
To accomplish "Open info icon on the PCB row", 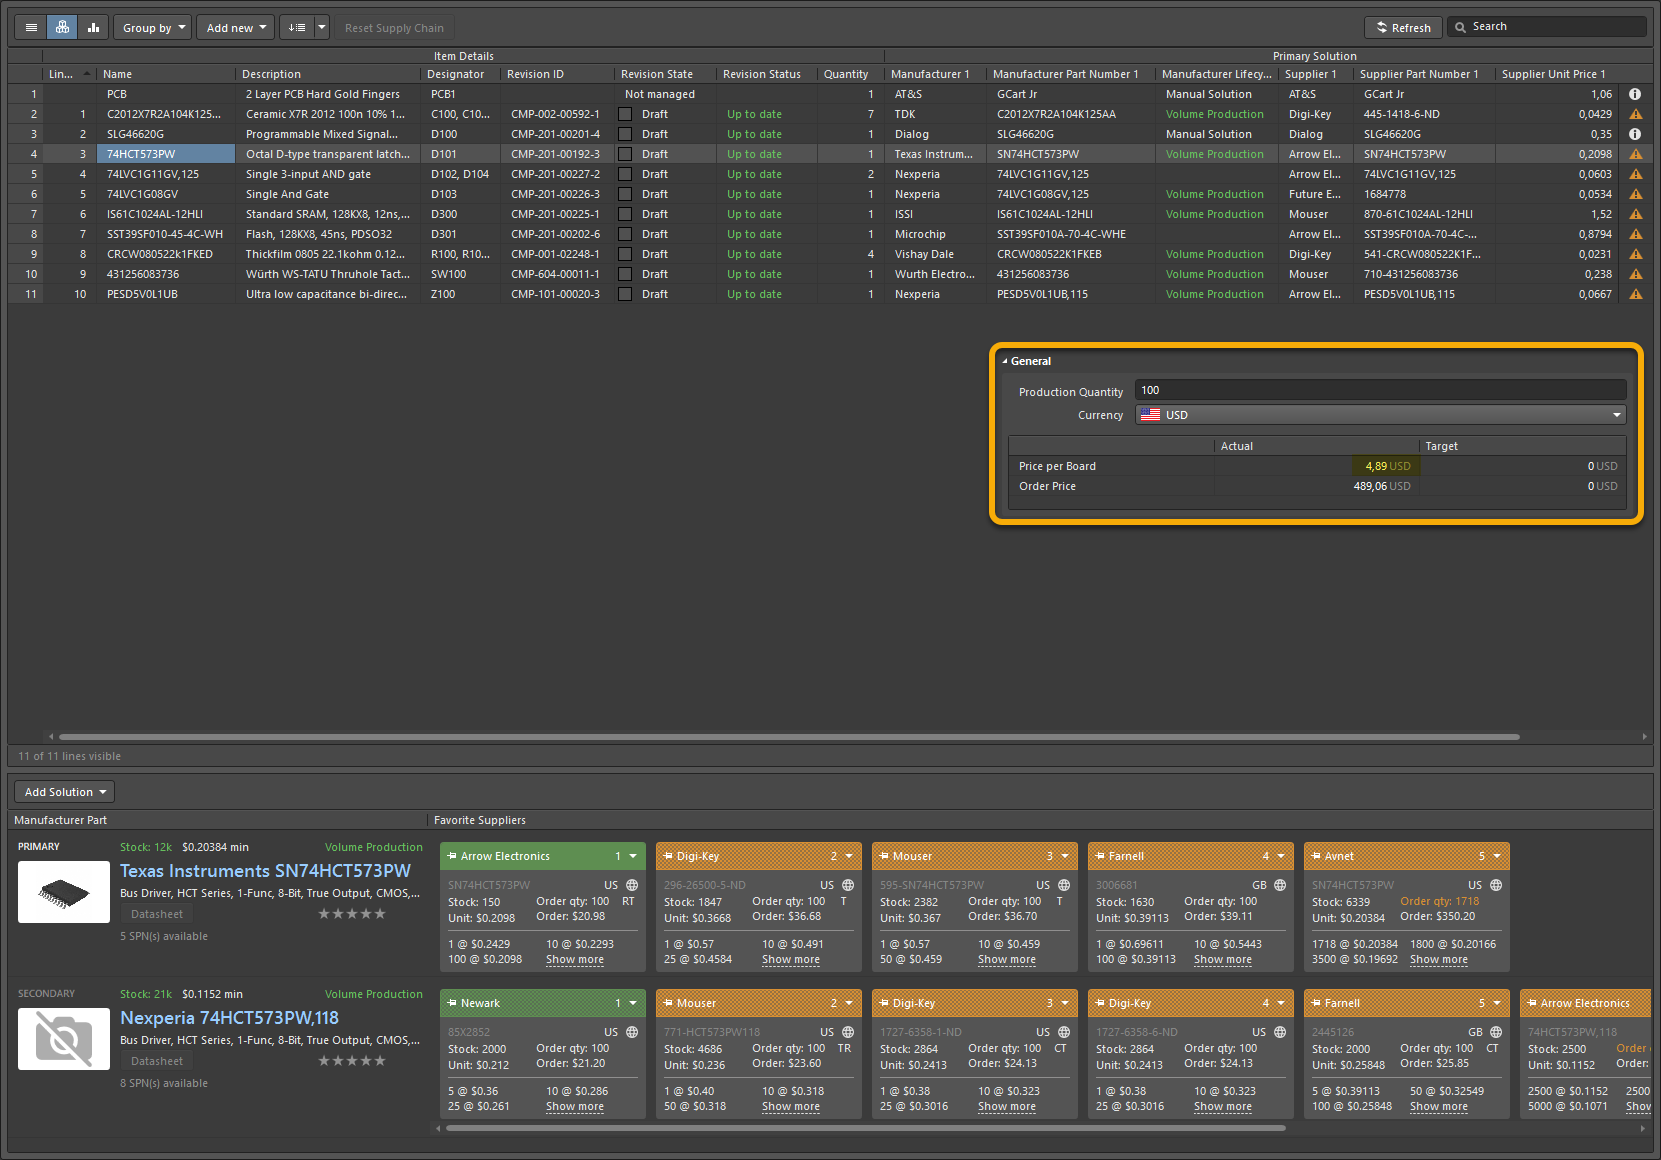I will click(1635, 94).
